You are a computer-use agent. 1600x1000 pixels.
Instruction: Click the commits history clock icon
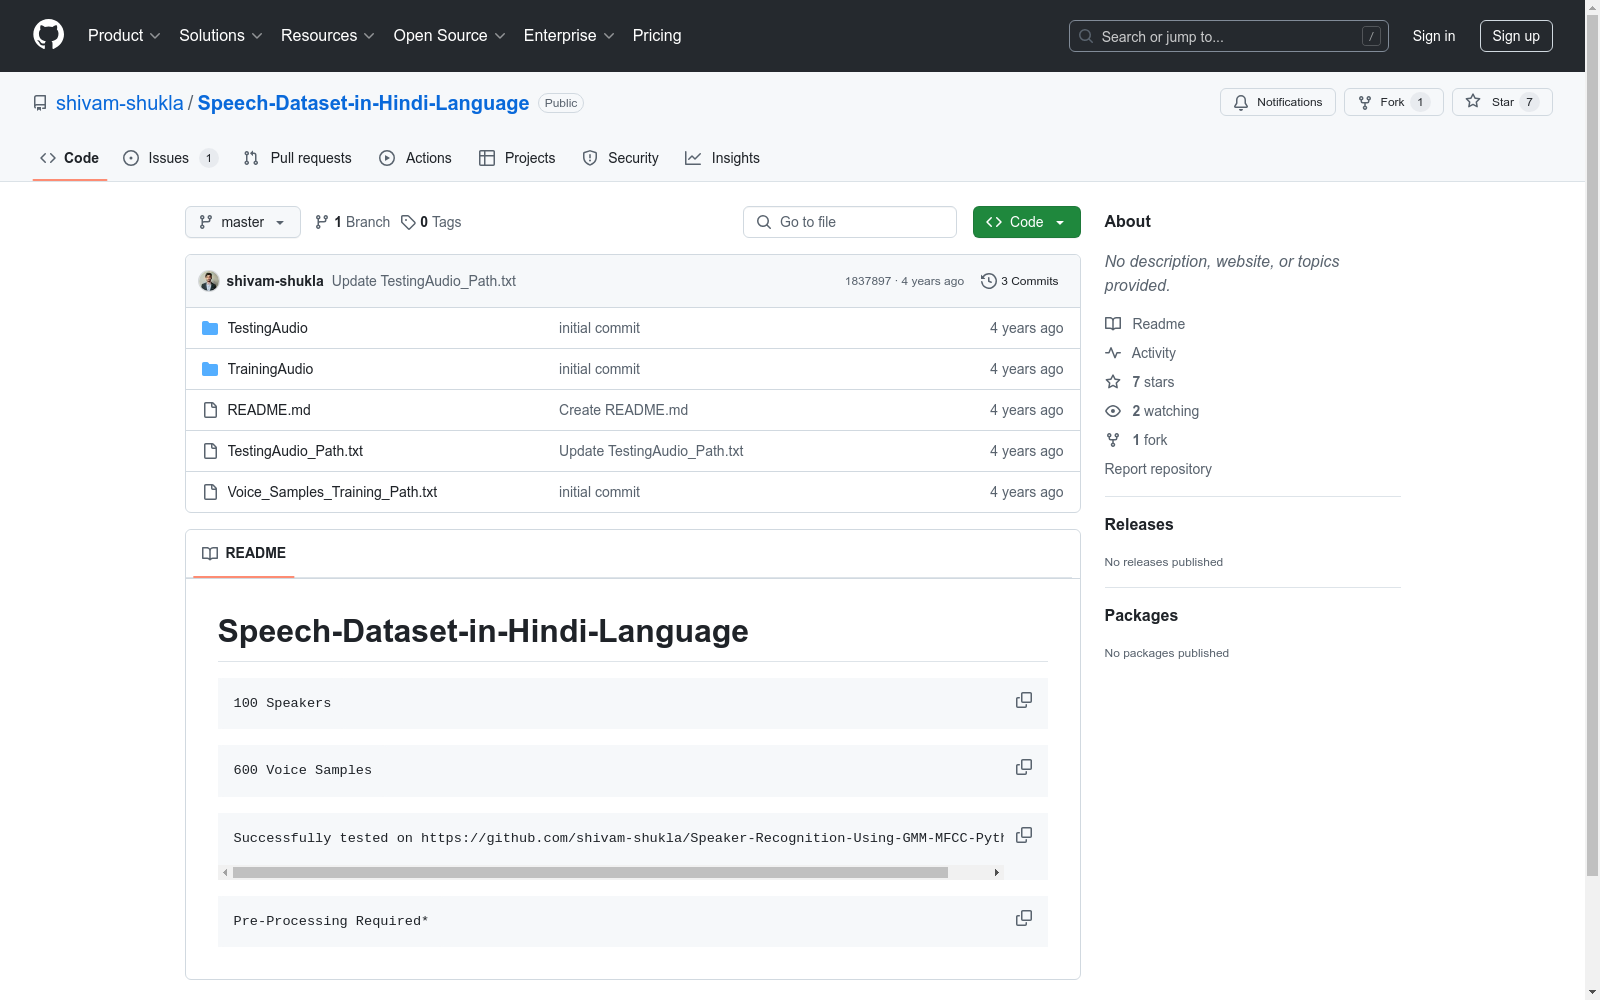989,281
